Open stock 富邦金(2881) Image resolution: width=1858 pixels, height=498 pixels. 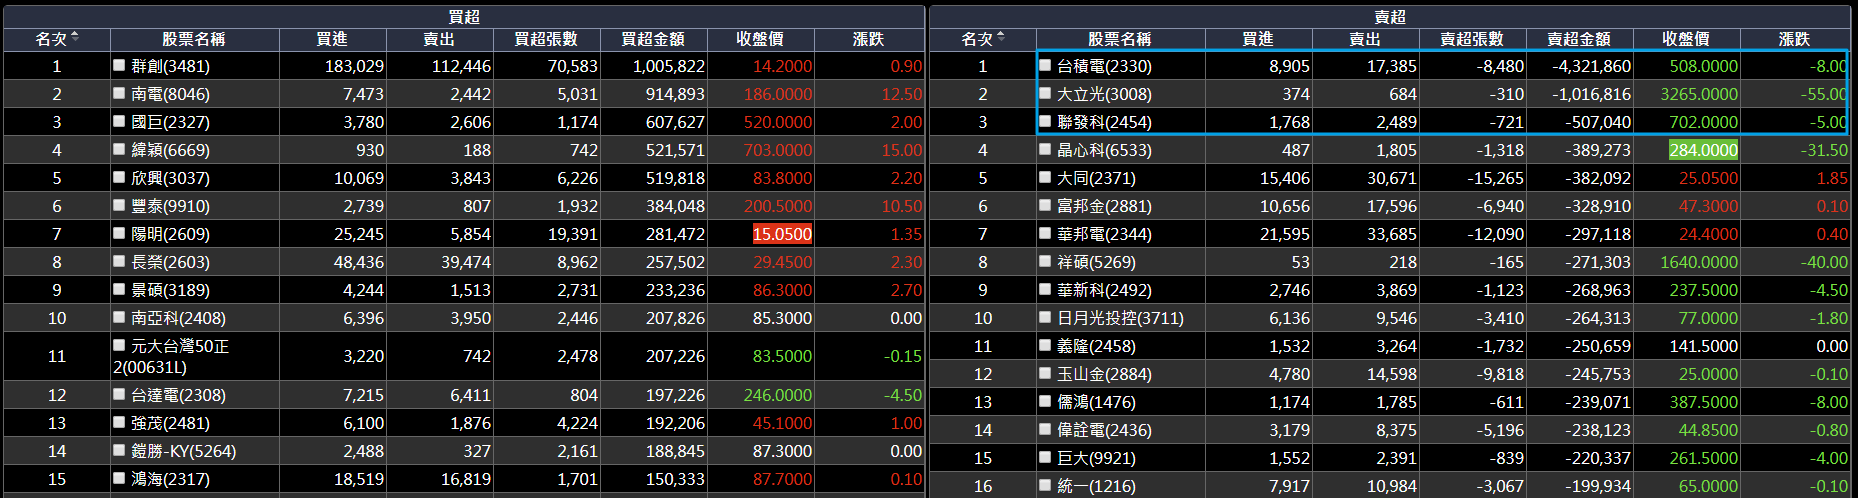coord(1105,206)
